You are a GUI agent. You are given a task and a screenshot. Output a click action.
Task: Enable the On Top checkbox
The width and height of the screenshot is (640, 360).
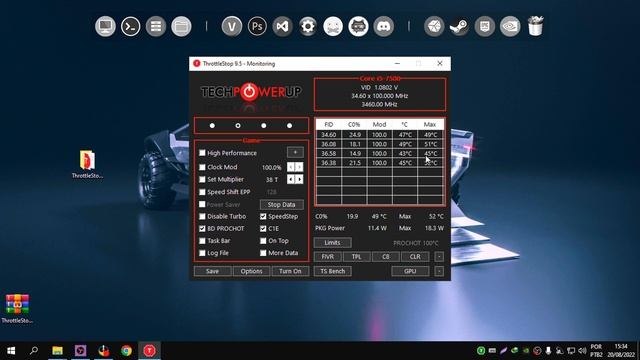[x=263, y=241]
